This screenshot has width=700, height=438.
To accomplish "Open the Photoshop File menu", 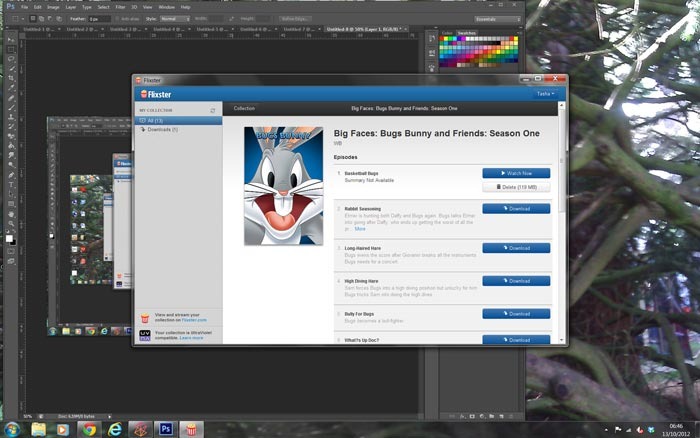I will point(25,7).
